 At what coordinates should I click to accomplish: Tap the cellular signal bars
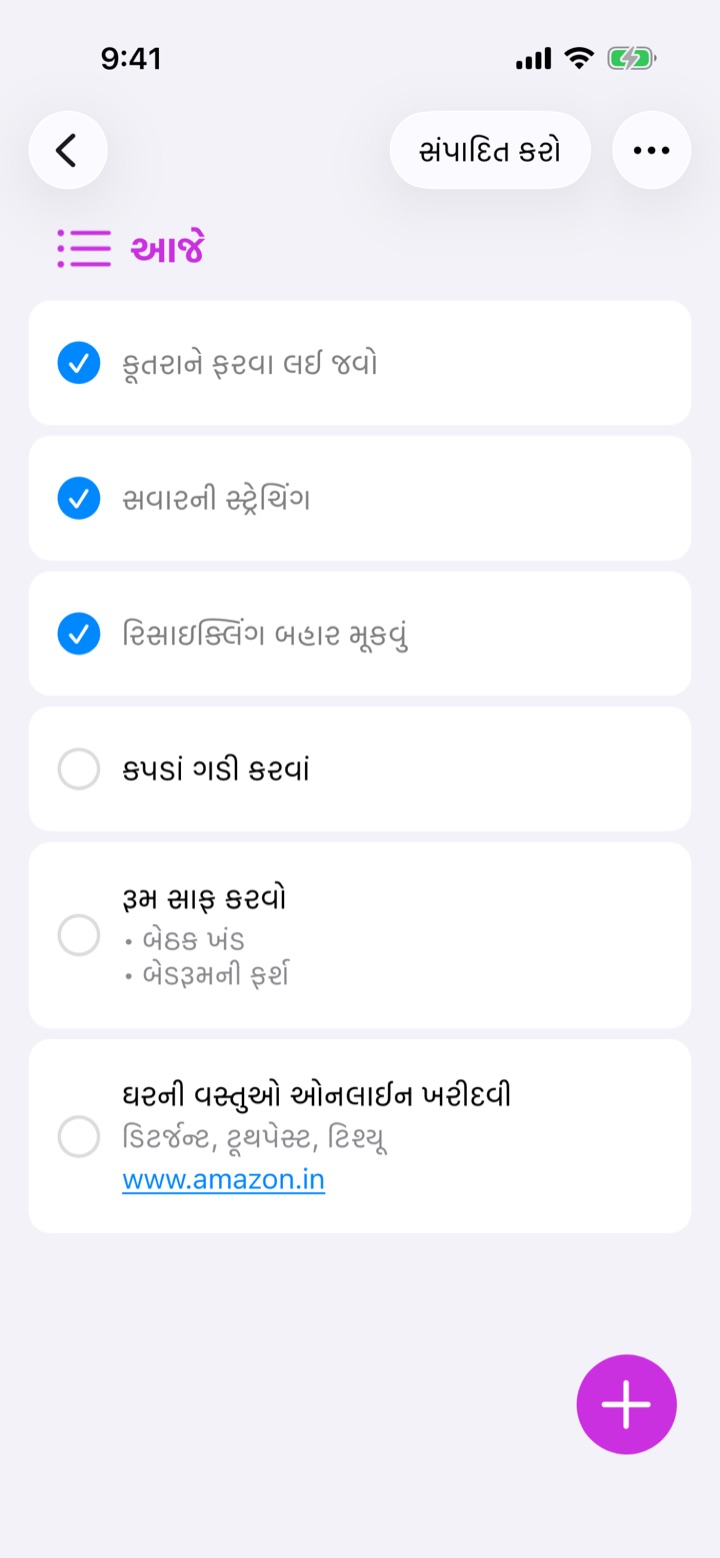[533, 59]
